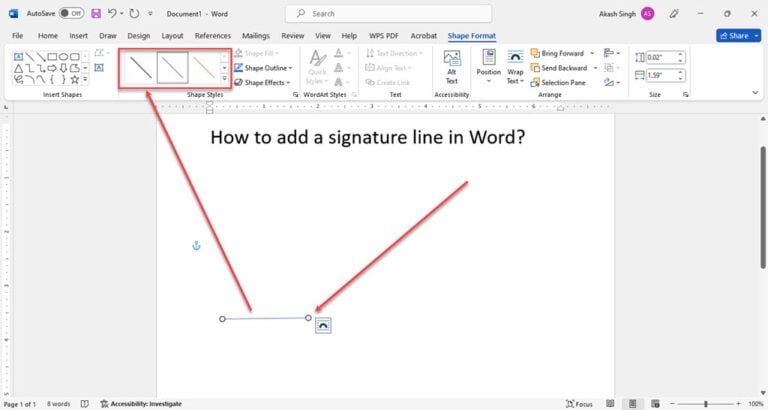Open the Akash Singh account button
768x410 pixels.
[x=626, y=14]
